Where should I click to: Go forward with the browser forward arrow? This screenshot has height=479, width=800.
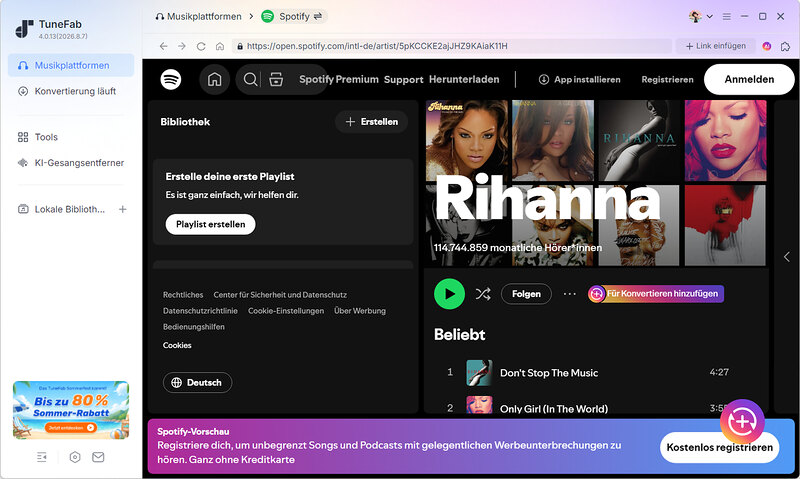[x=182, y=46]
